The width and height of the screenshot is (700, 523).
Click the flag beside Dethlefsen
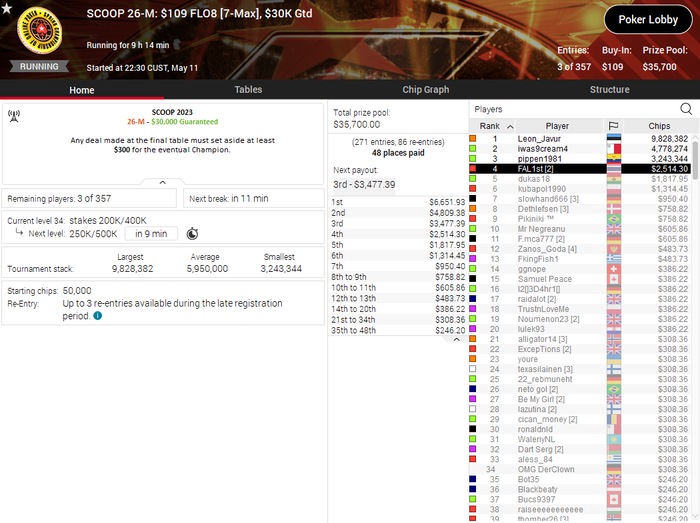coord(614,209)
